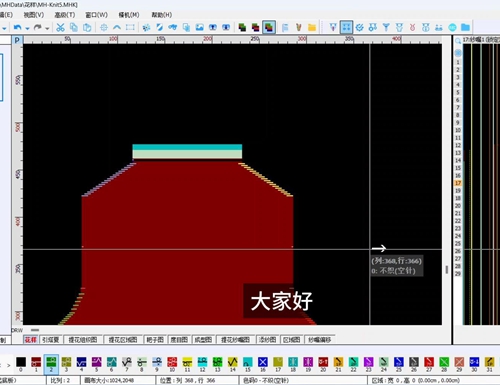The width and height of the screenshot is (500, 385).
Task: Toggle the P button at ruler corner
Action: point(17,40)
